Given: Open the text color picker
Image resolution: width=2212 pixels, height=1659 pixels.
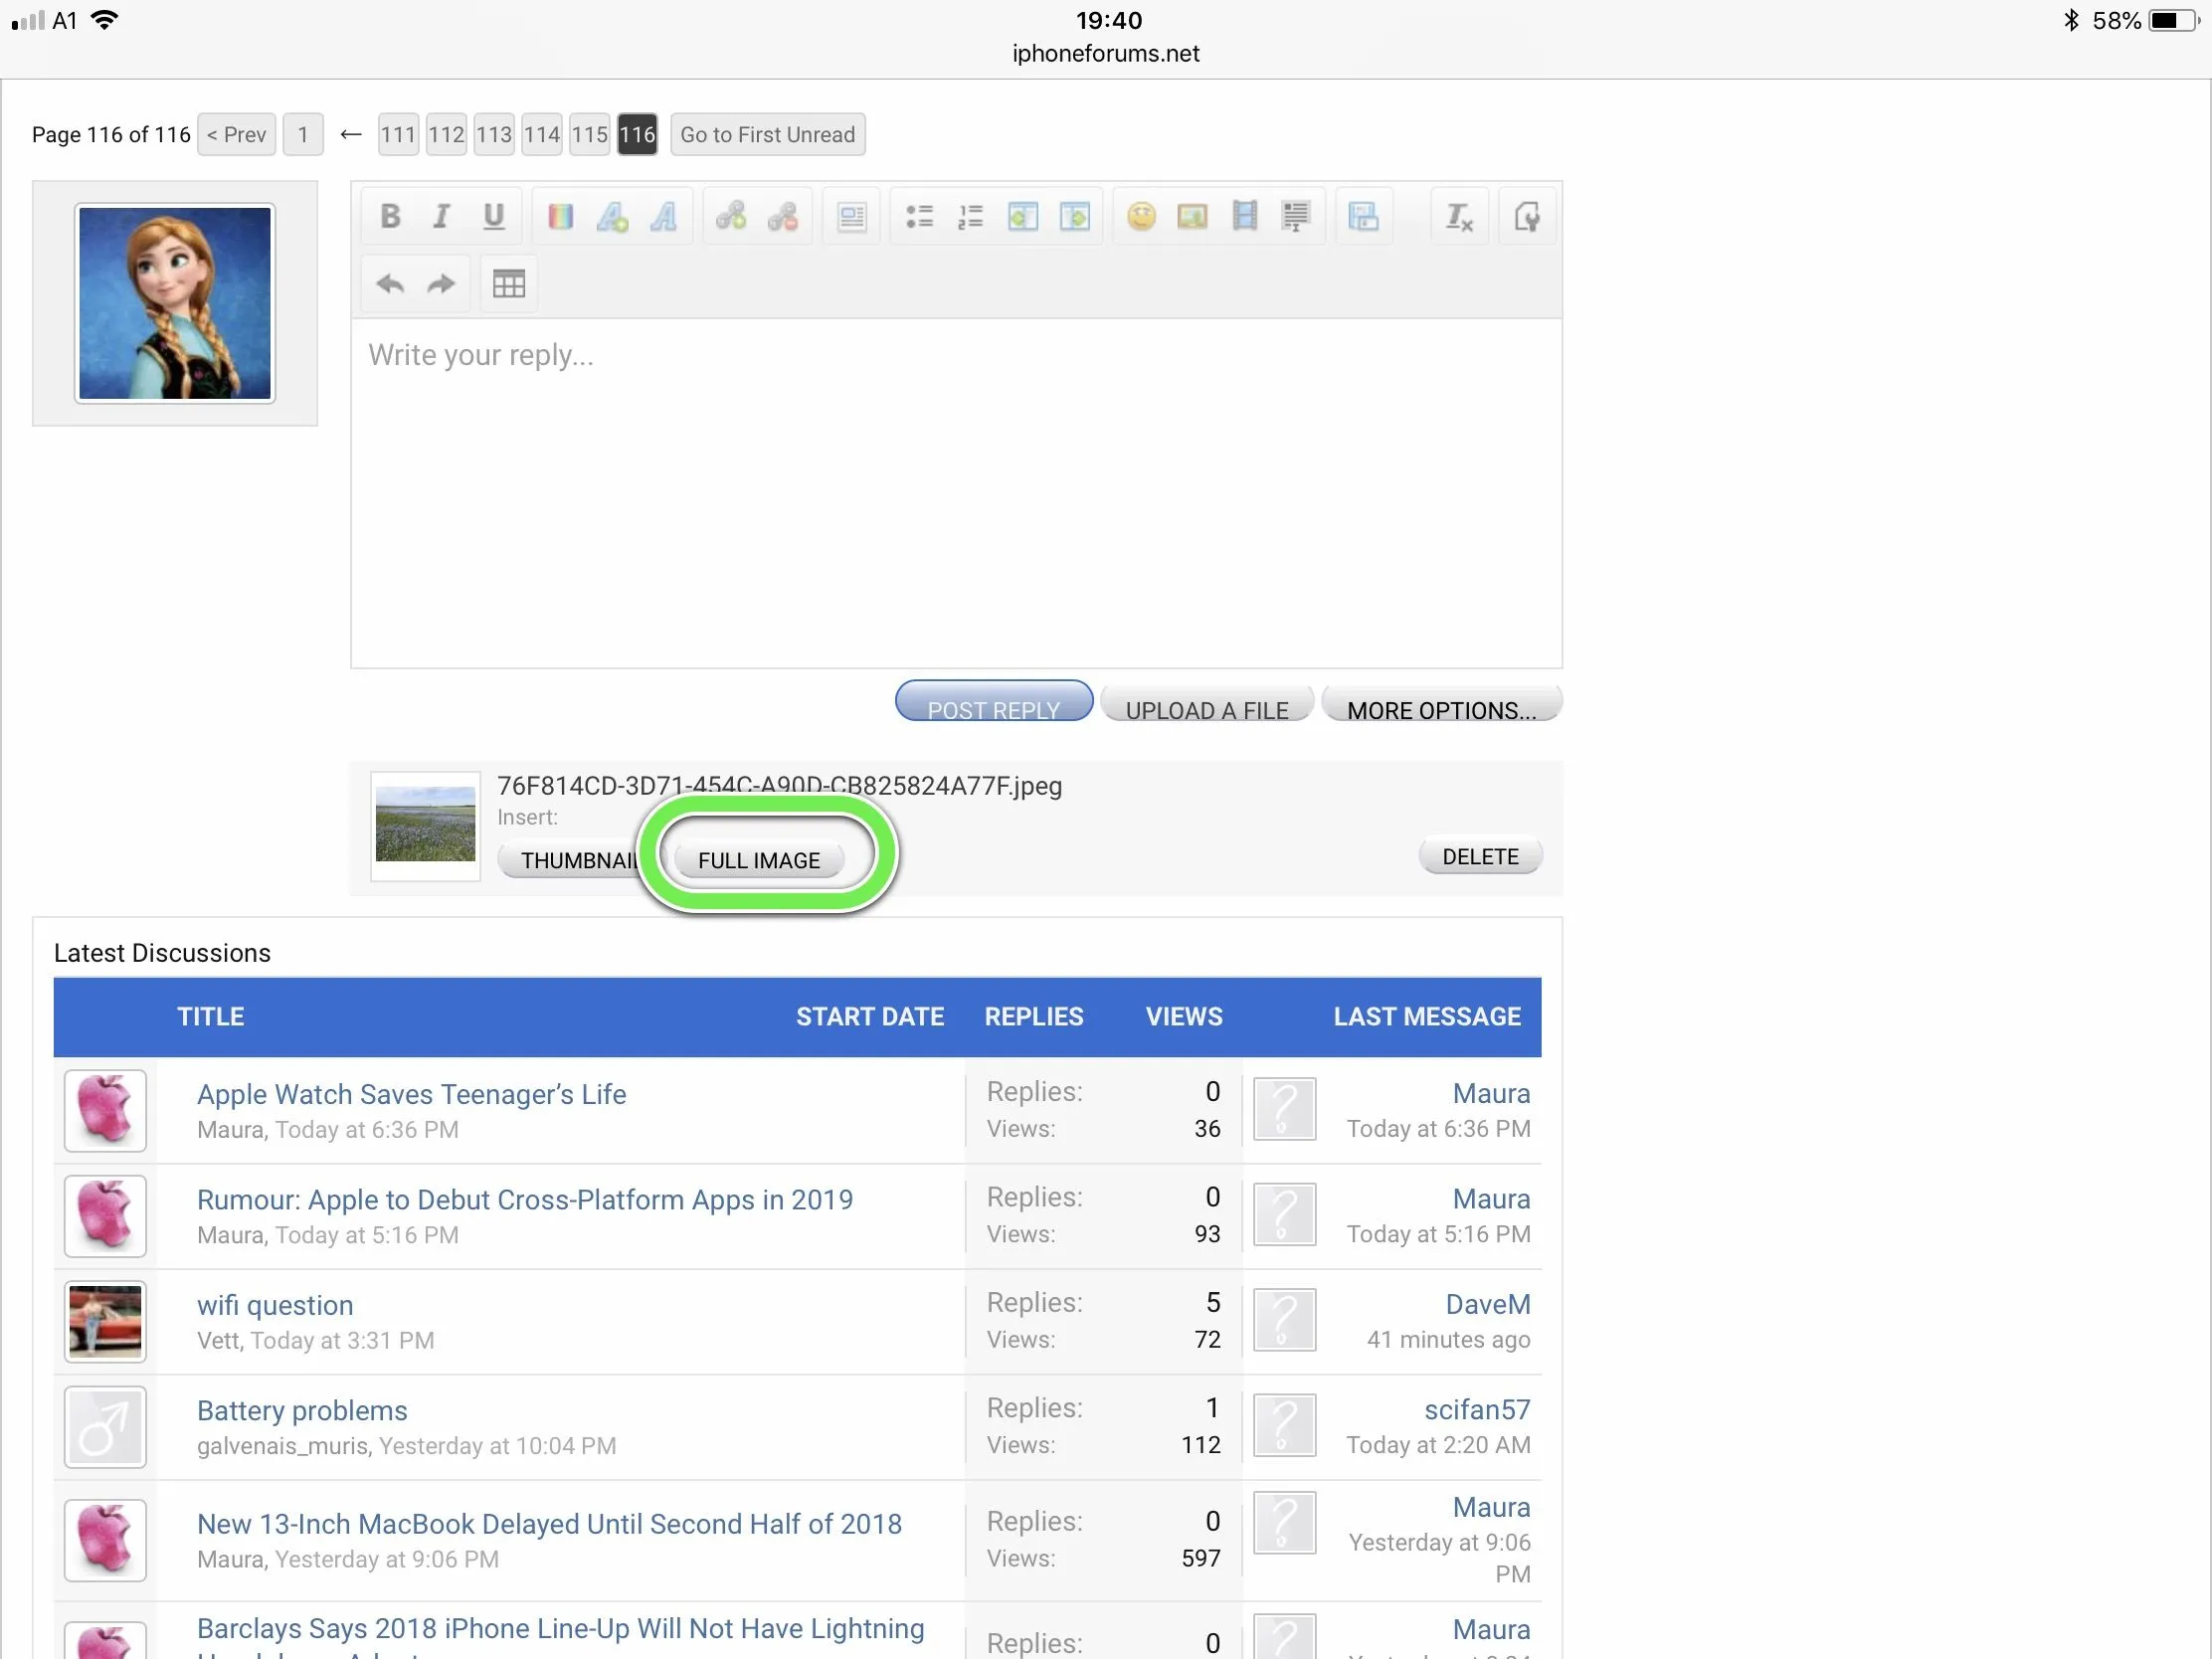Looking at the screenshot, I should tap(560, 216).
